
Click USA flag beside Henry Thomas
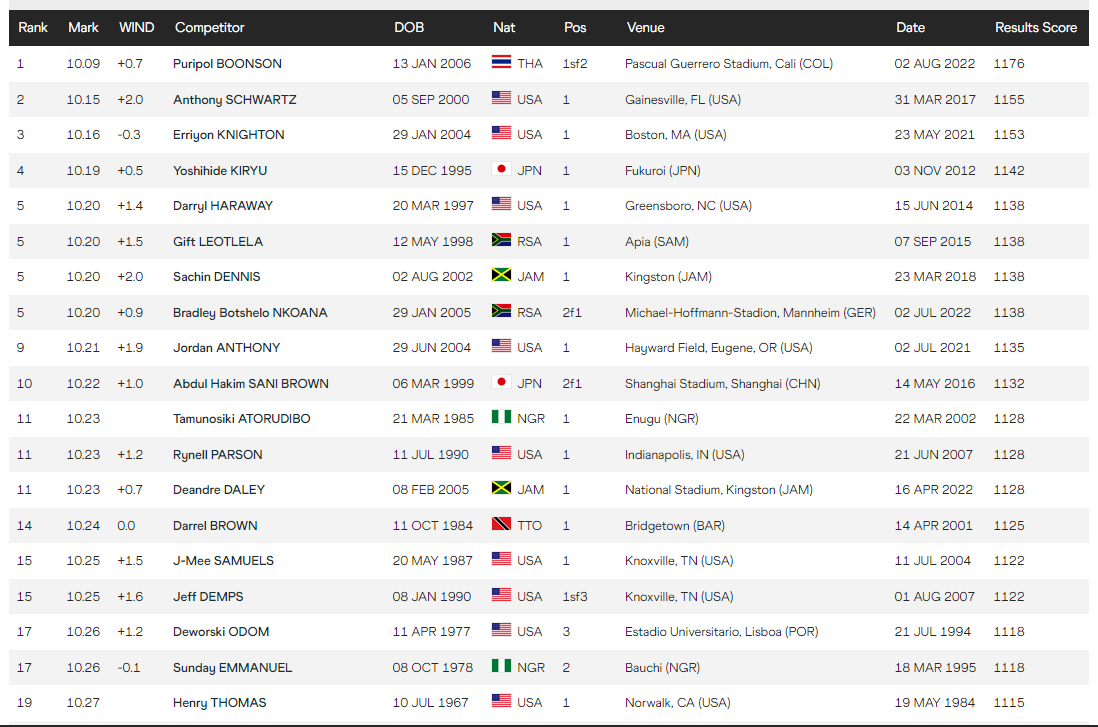(501, 702)
